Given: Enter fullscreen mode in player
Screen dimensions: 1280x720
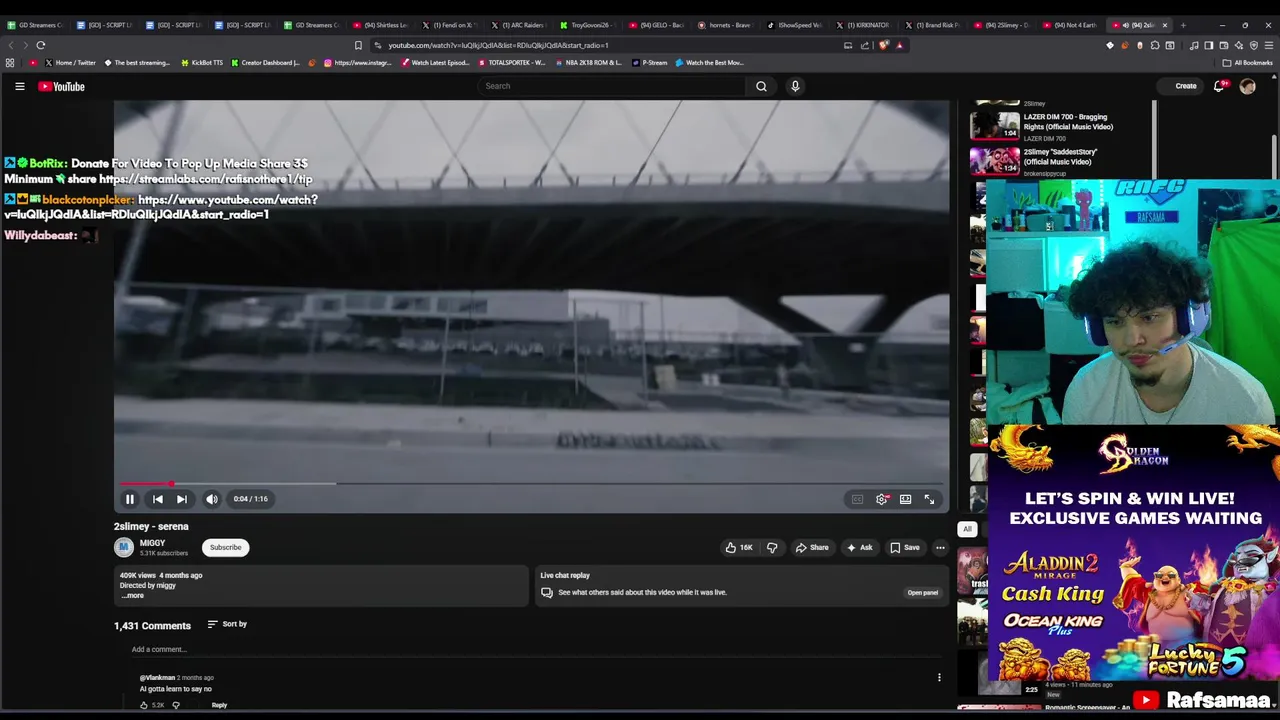Looking at the screenshot, I should [929, 499].
